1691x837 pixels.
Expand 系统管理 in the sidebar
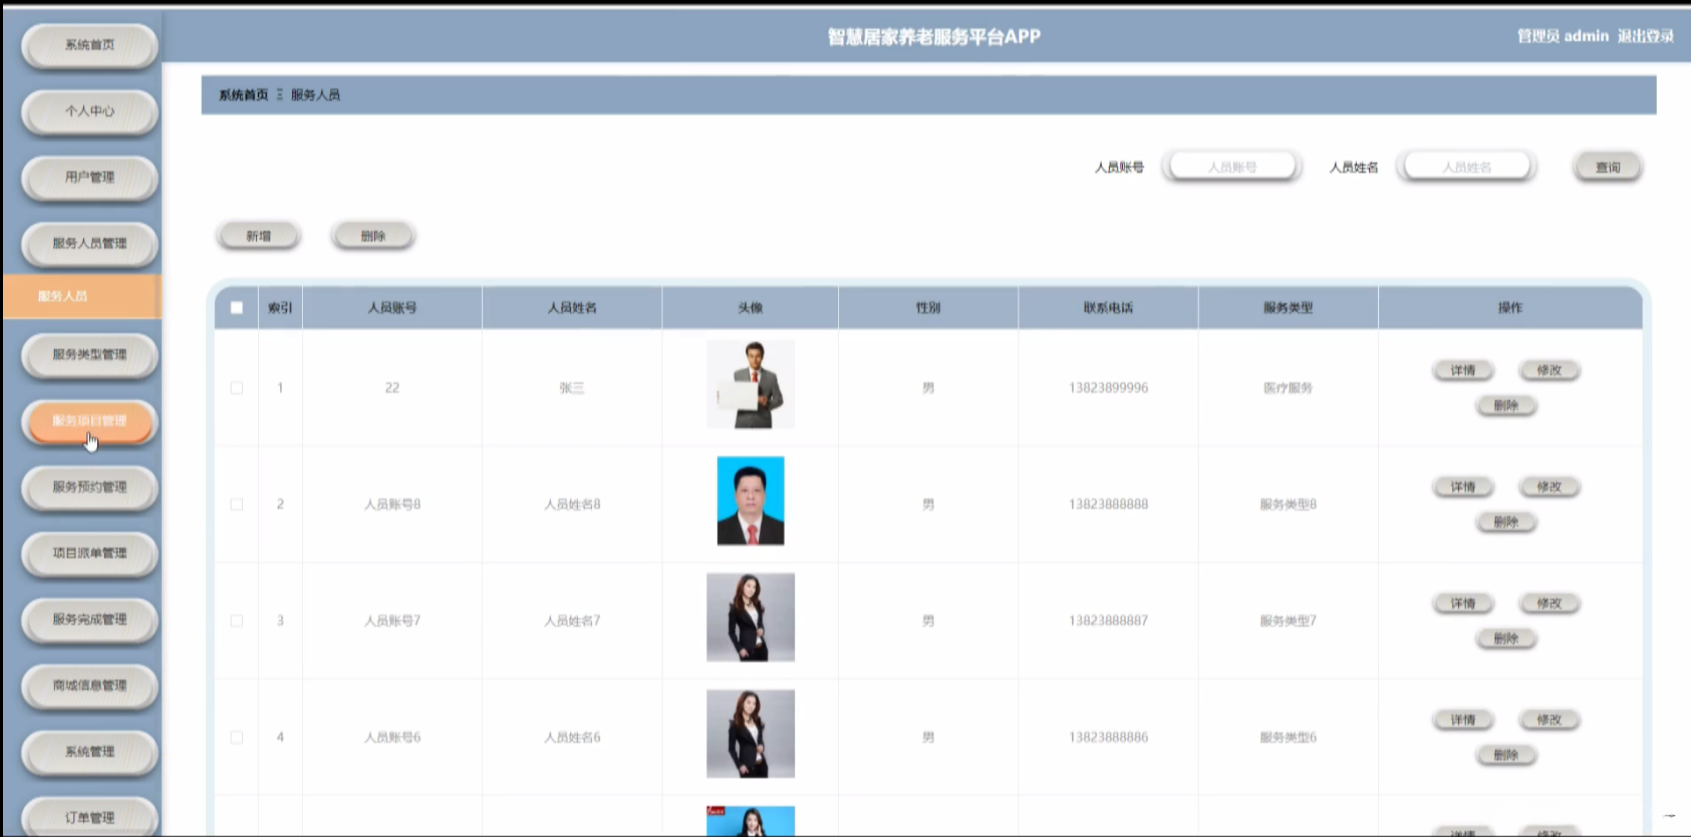(90, 751)
